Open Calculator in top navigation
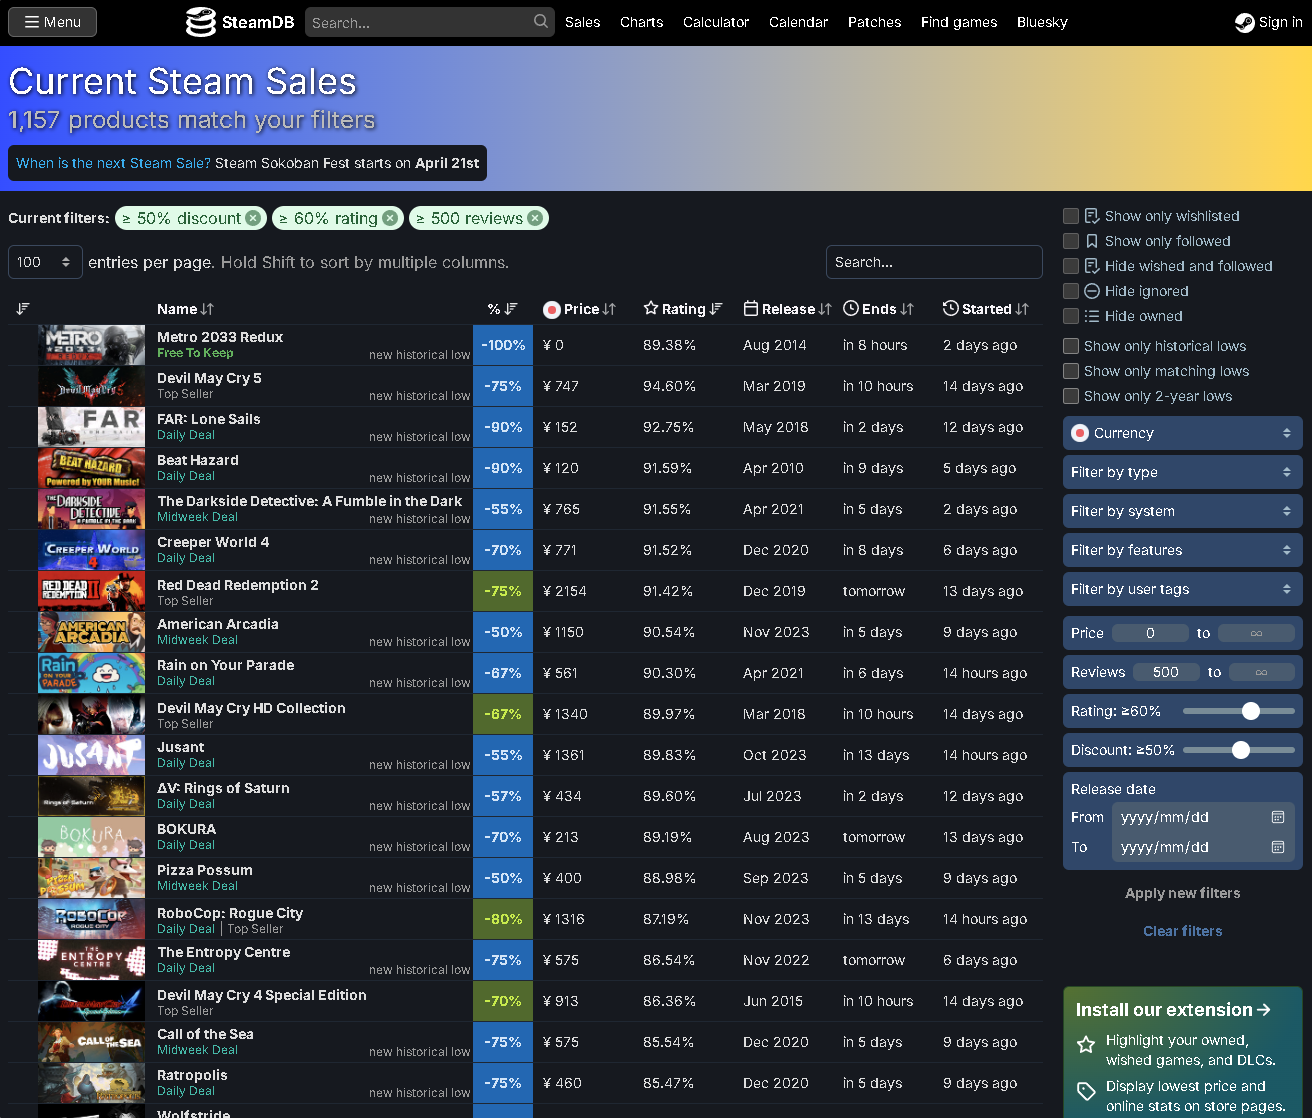The image size is (1312, 1118). tap(716, 22)
